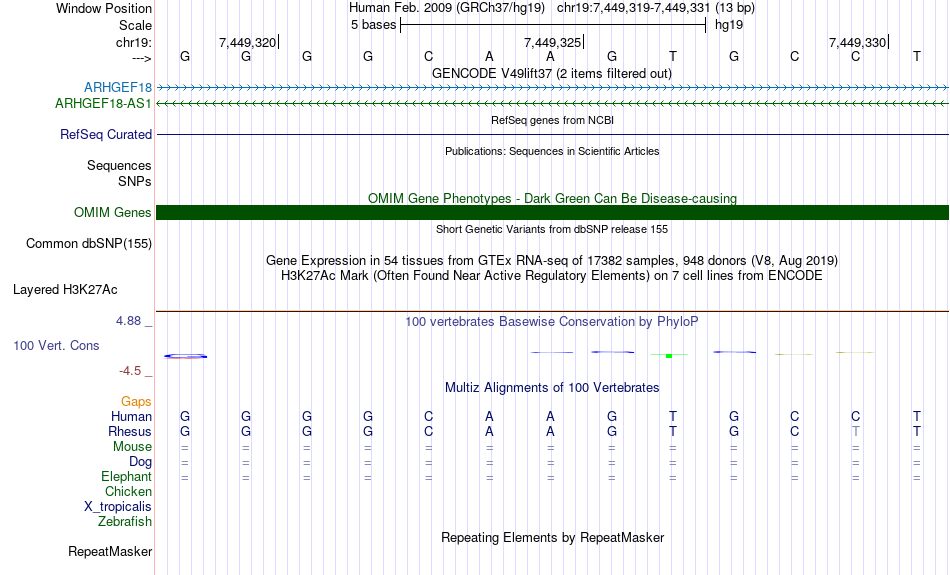Select the RepeatMasker track label
The width and height of the screenshot is (950, 575).
(110, 551)
